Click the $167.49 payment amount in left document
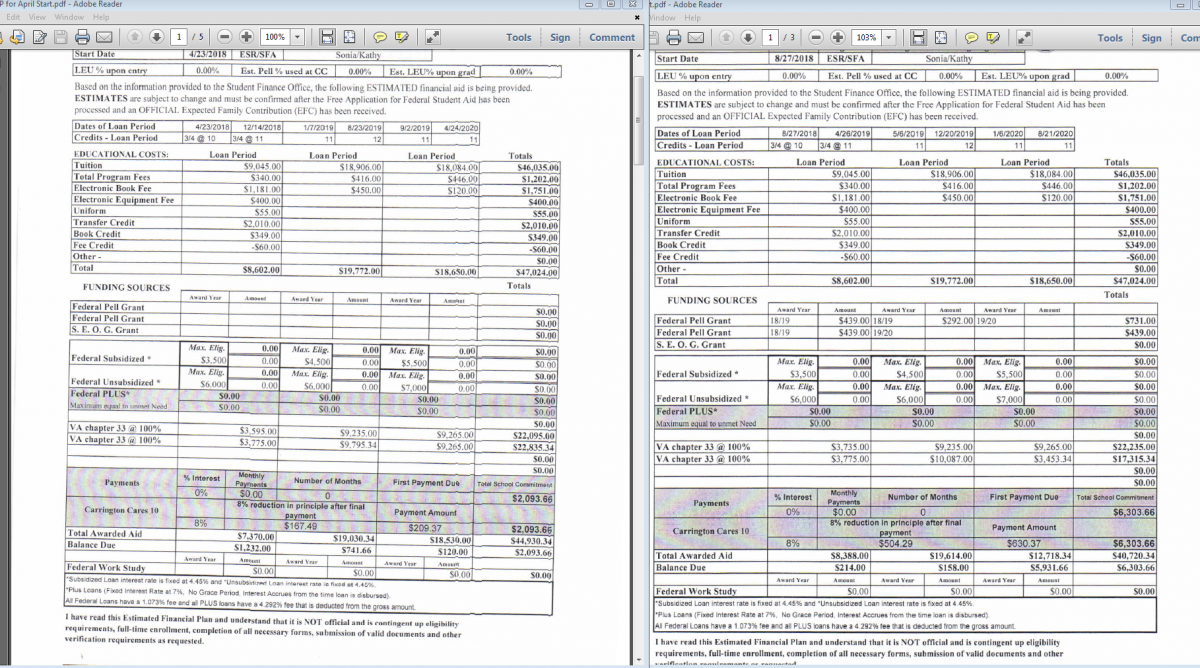This screenshot has width=1200, height=668. pyautogui.click(x=300, y=526)
